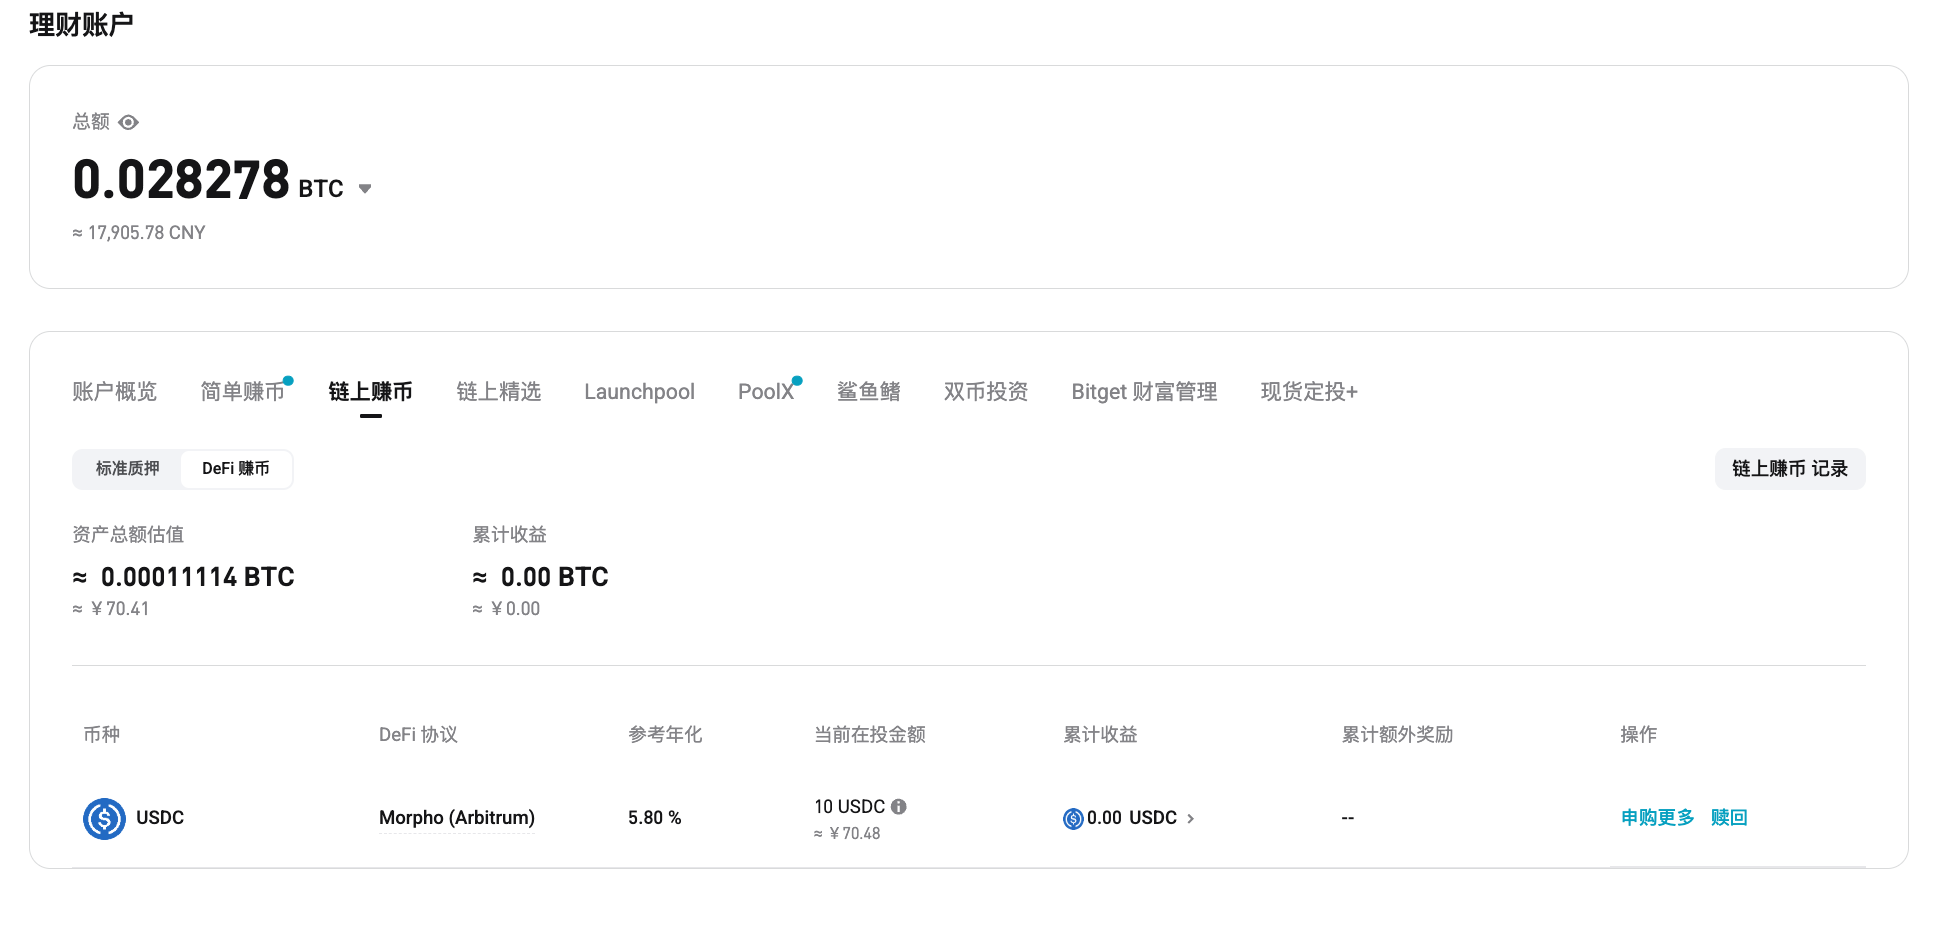The height and width of the screenshot is (928, 1934).
Task: Click the 链上赚币 记录 button
Action: click(x=1789, y=468)
